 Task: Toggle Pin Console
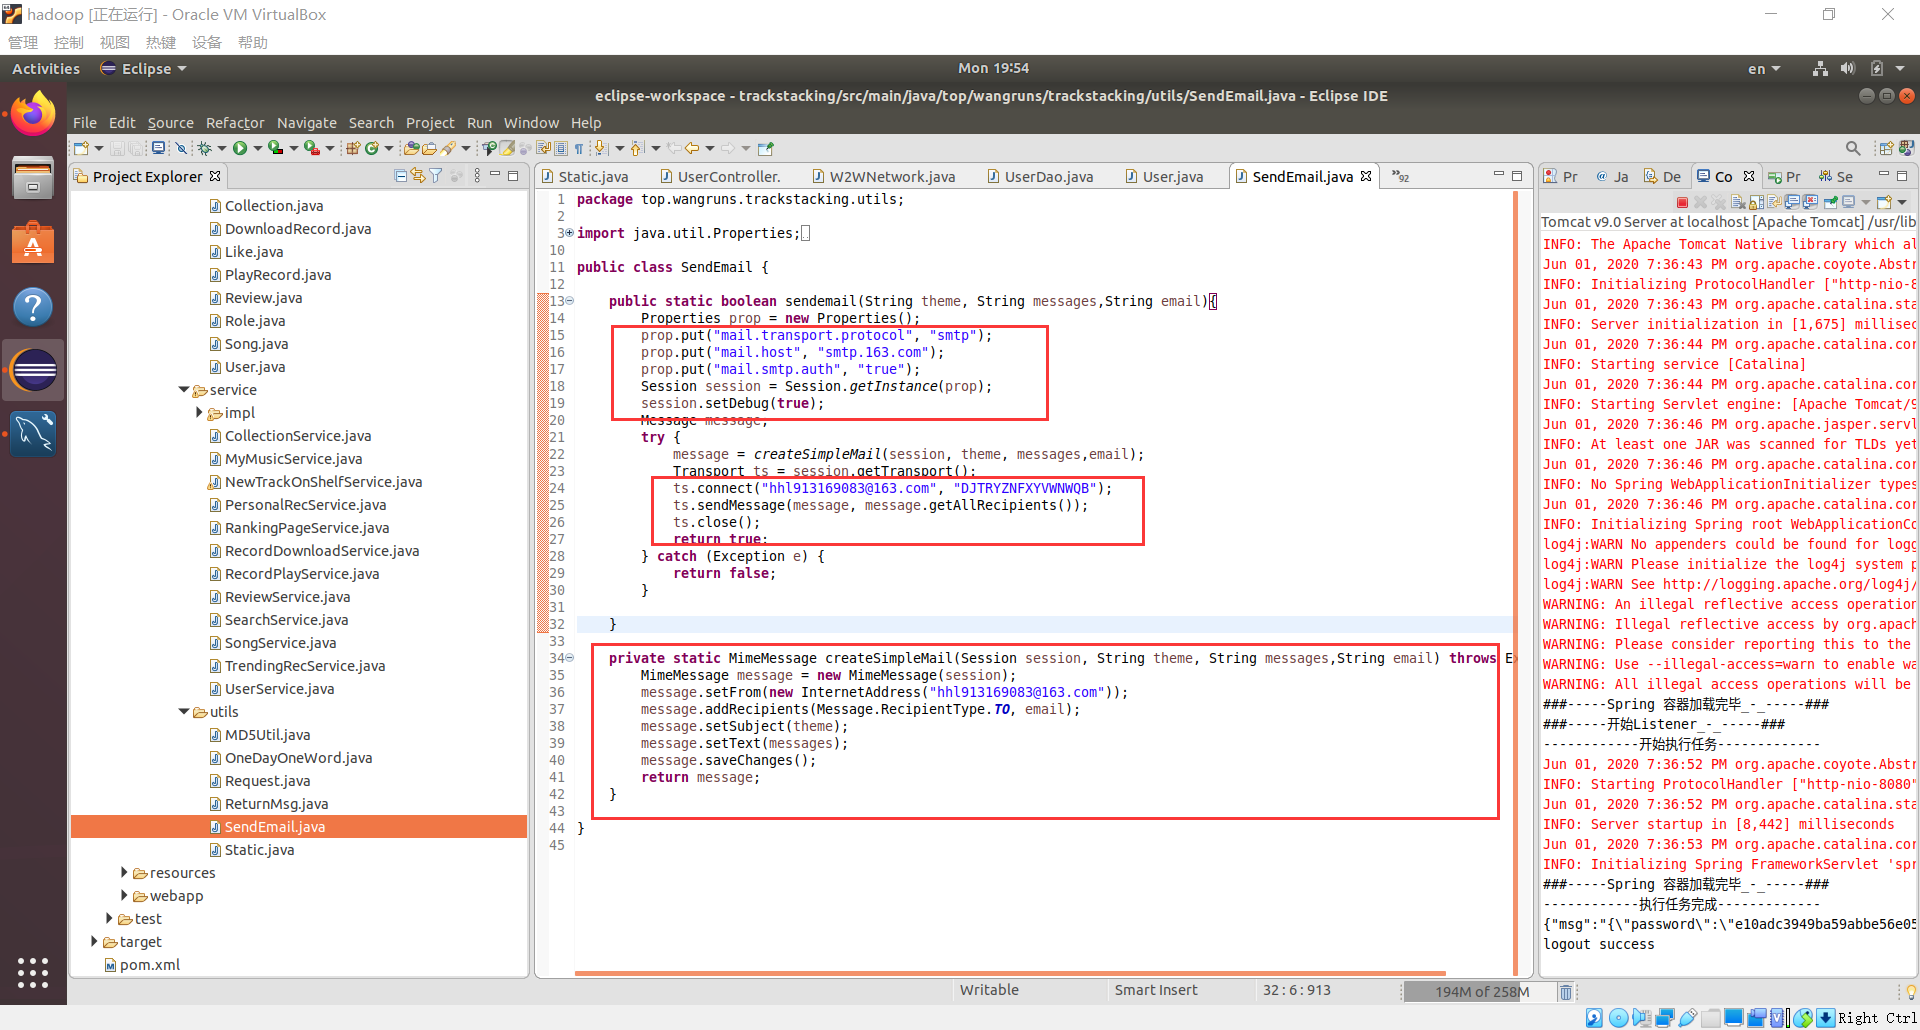coord(1831,202)
